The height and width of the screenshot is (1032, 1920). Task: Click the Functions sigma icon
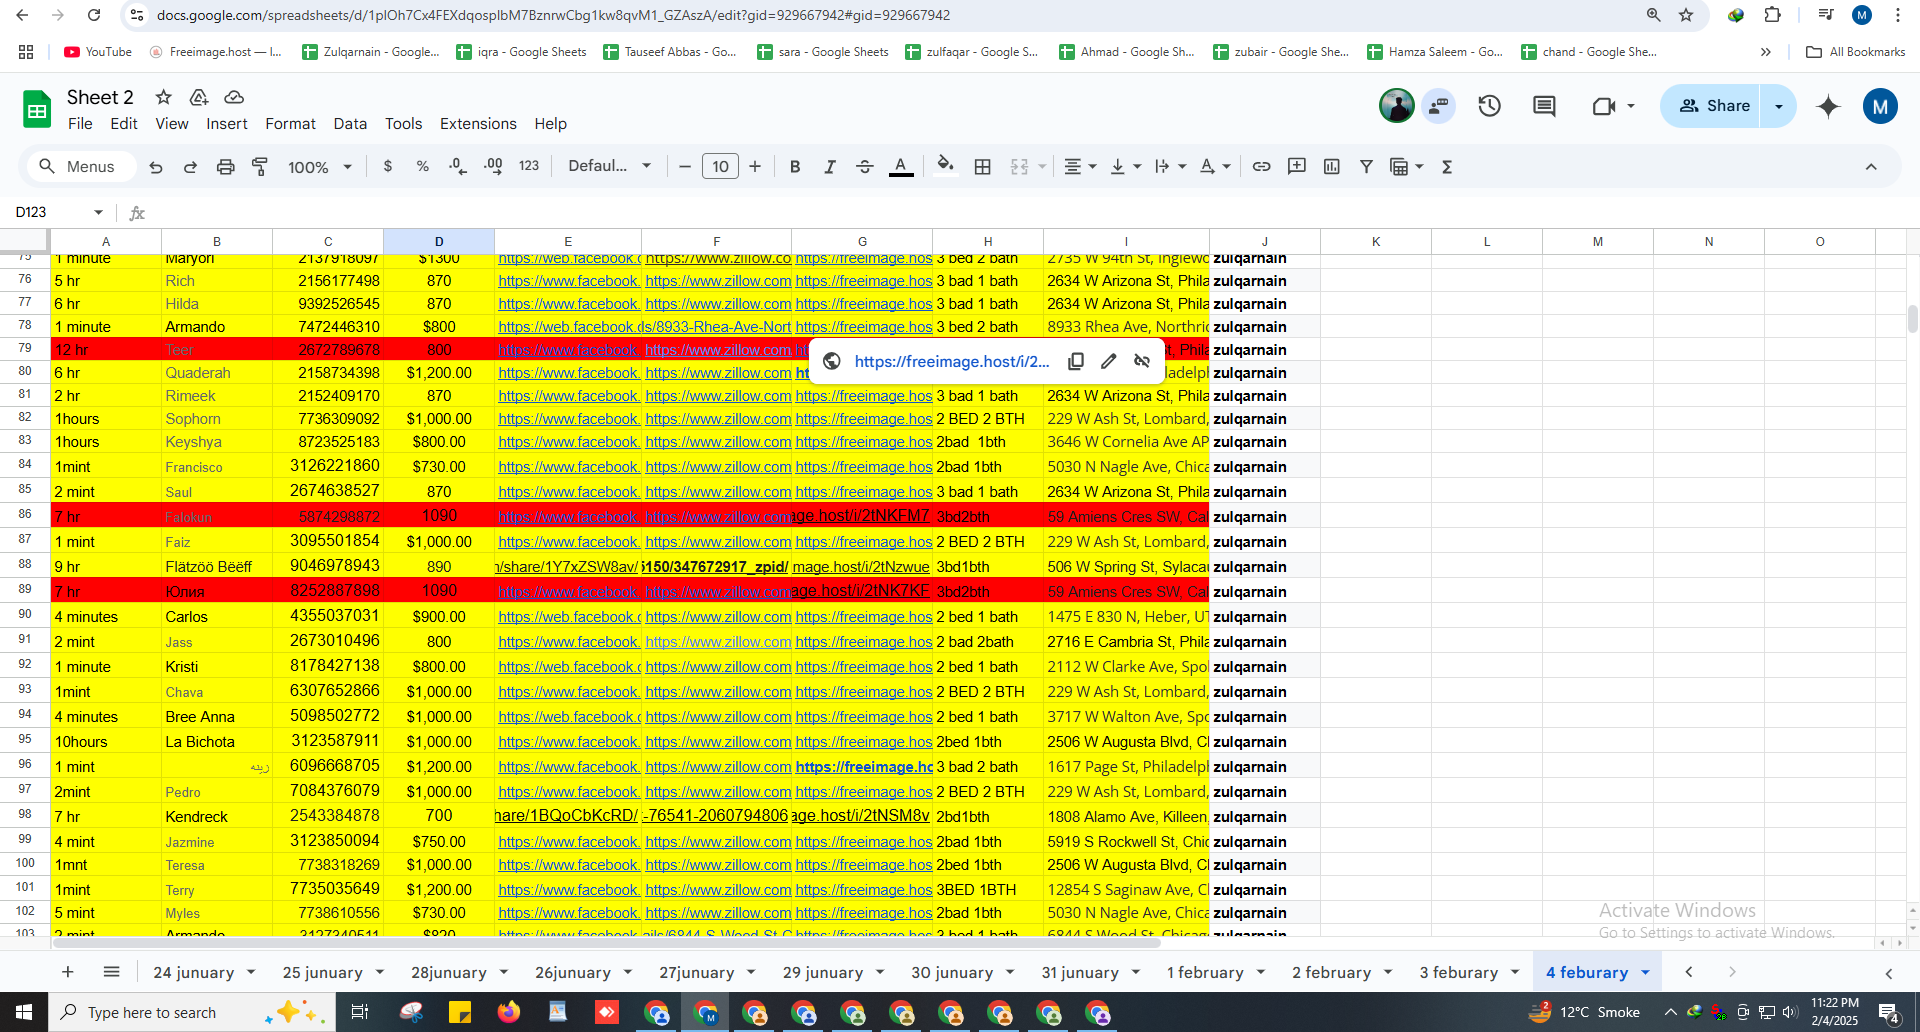coord(1447,167)
